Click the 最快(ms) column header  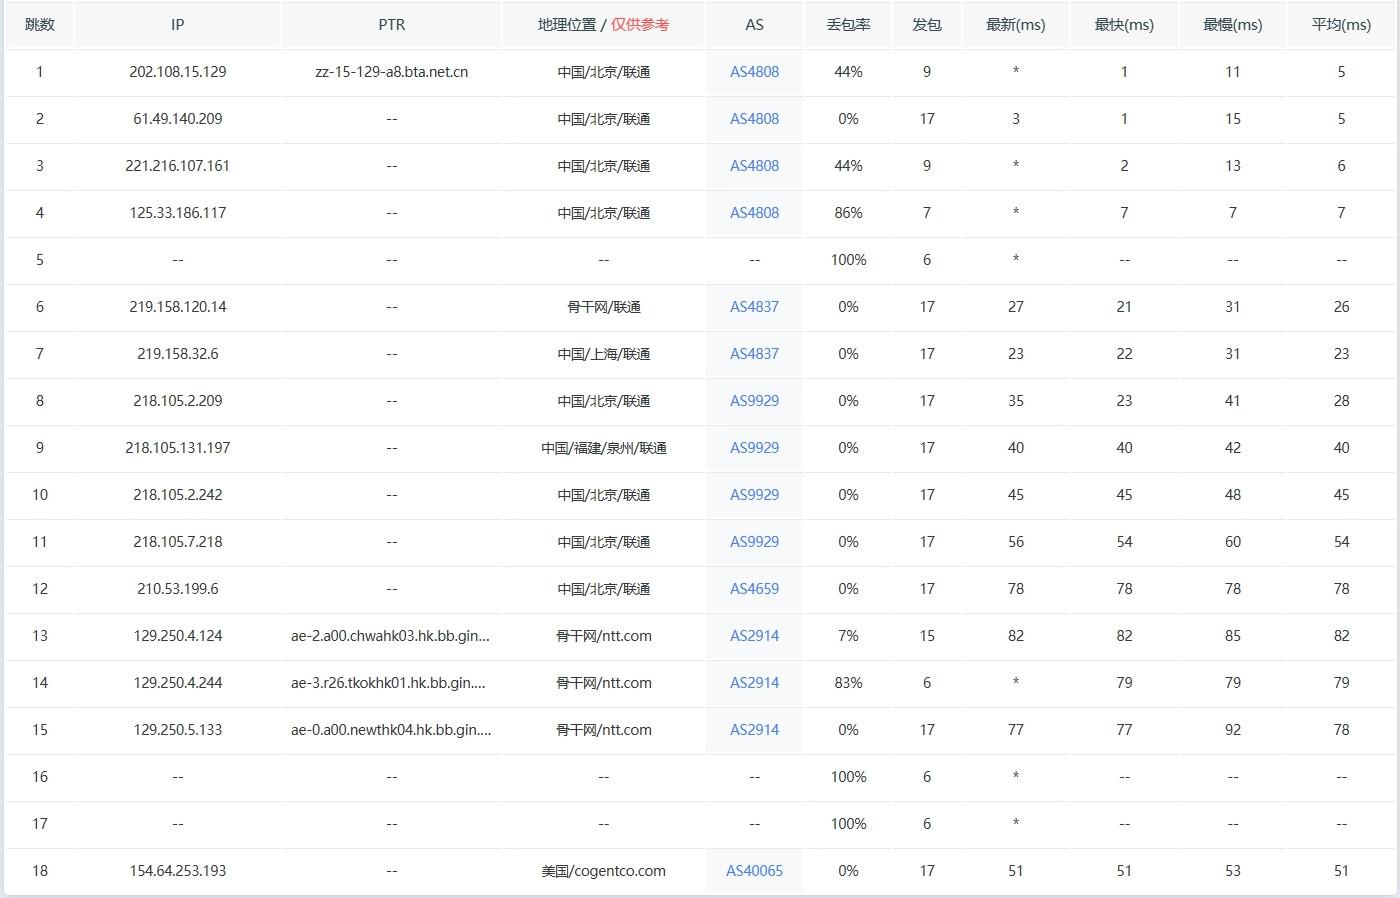(1124, 25)
